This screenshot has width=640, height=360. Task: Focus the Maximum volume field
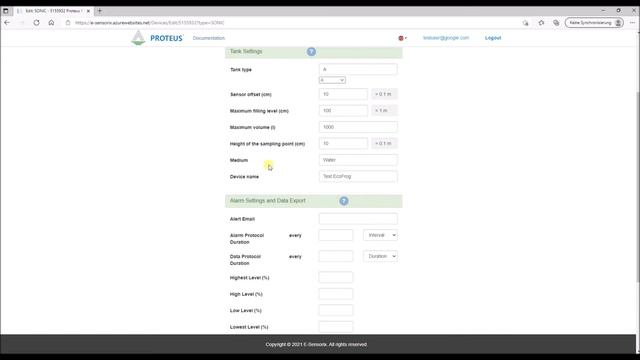(358, 127)
